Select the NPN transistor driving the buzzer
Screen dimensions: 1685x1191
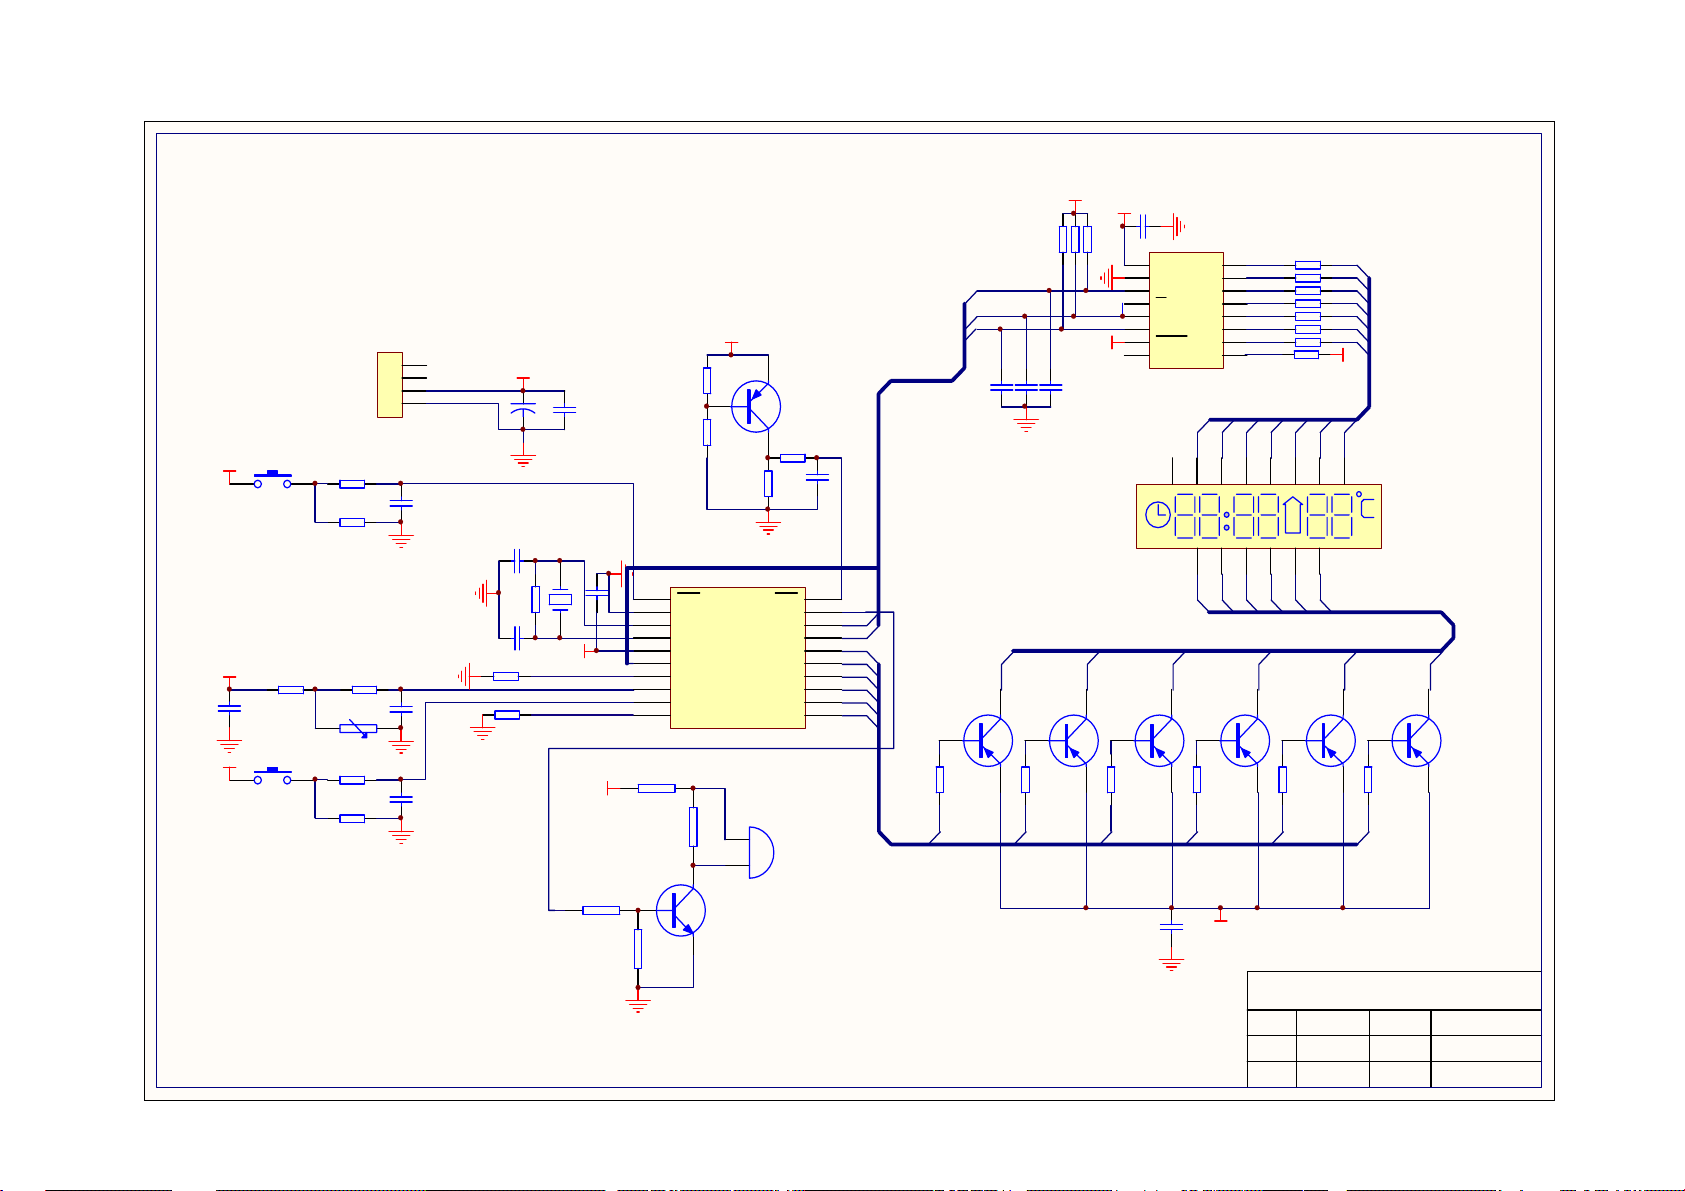pyautogui.click(x=680, y=910)
